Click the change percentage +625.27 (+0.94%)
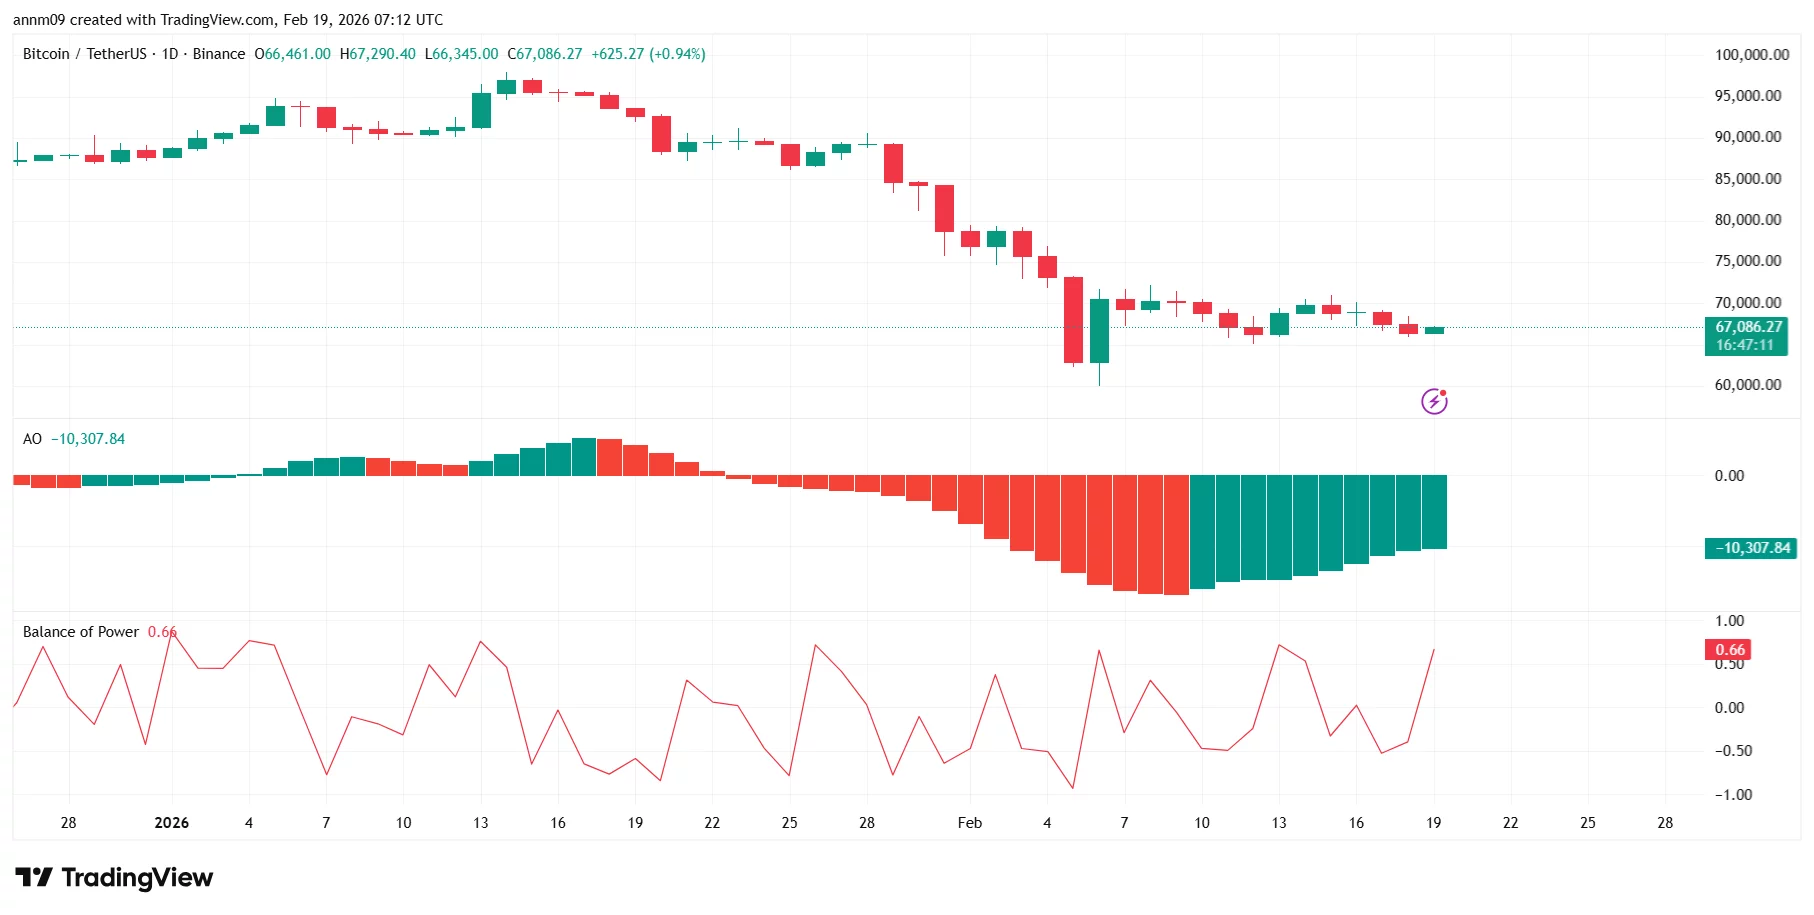This screenshot has height=915, width=1814. pos(650,54)
